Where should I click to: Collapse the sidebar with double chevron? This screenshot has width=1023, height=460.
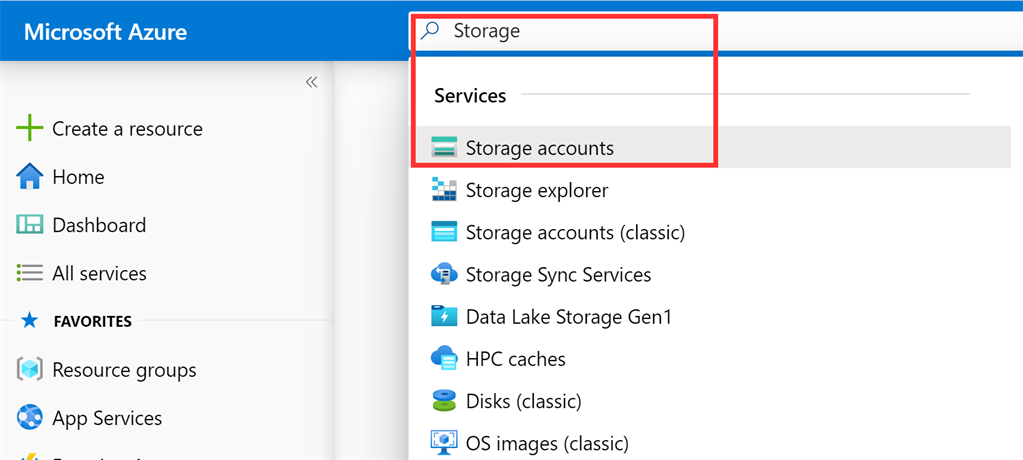312,82
